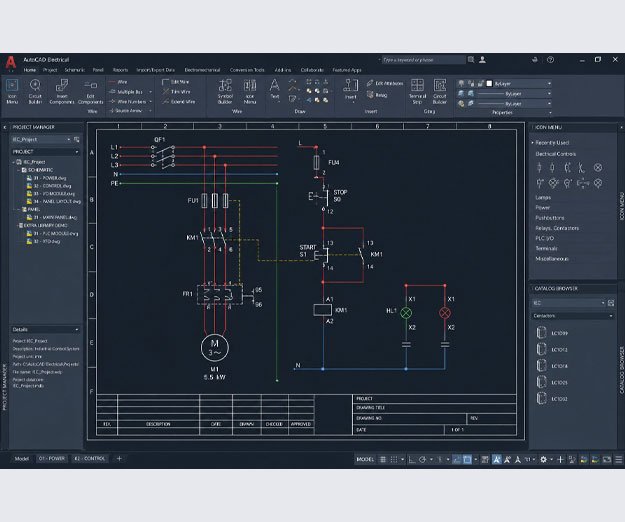Click the Wire button in ribbon
625x522 pixels.
click(118, 82)
